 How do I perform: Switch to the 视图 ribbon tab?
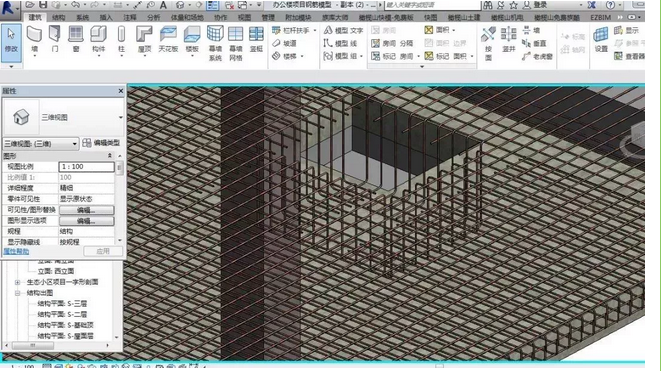click(x=244, y=17)
